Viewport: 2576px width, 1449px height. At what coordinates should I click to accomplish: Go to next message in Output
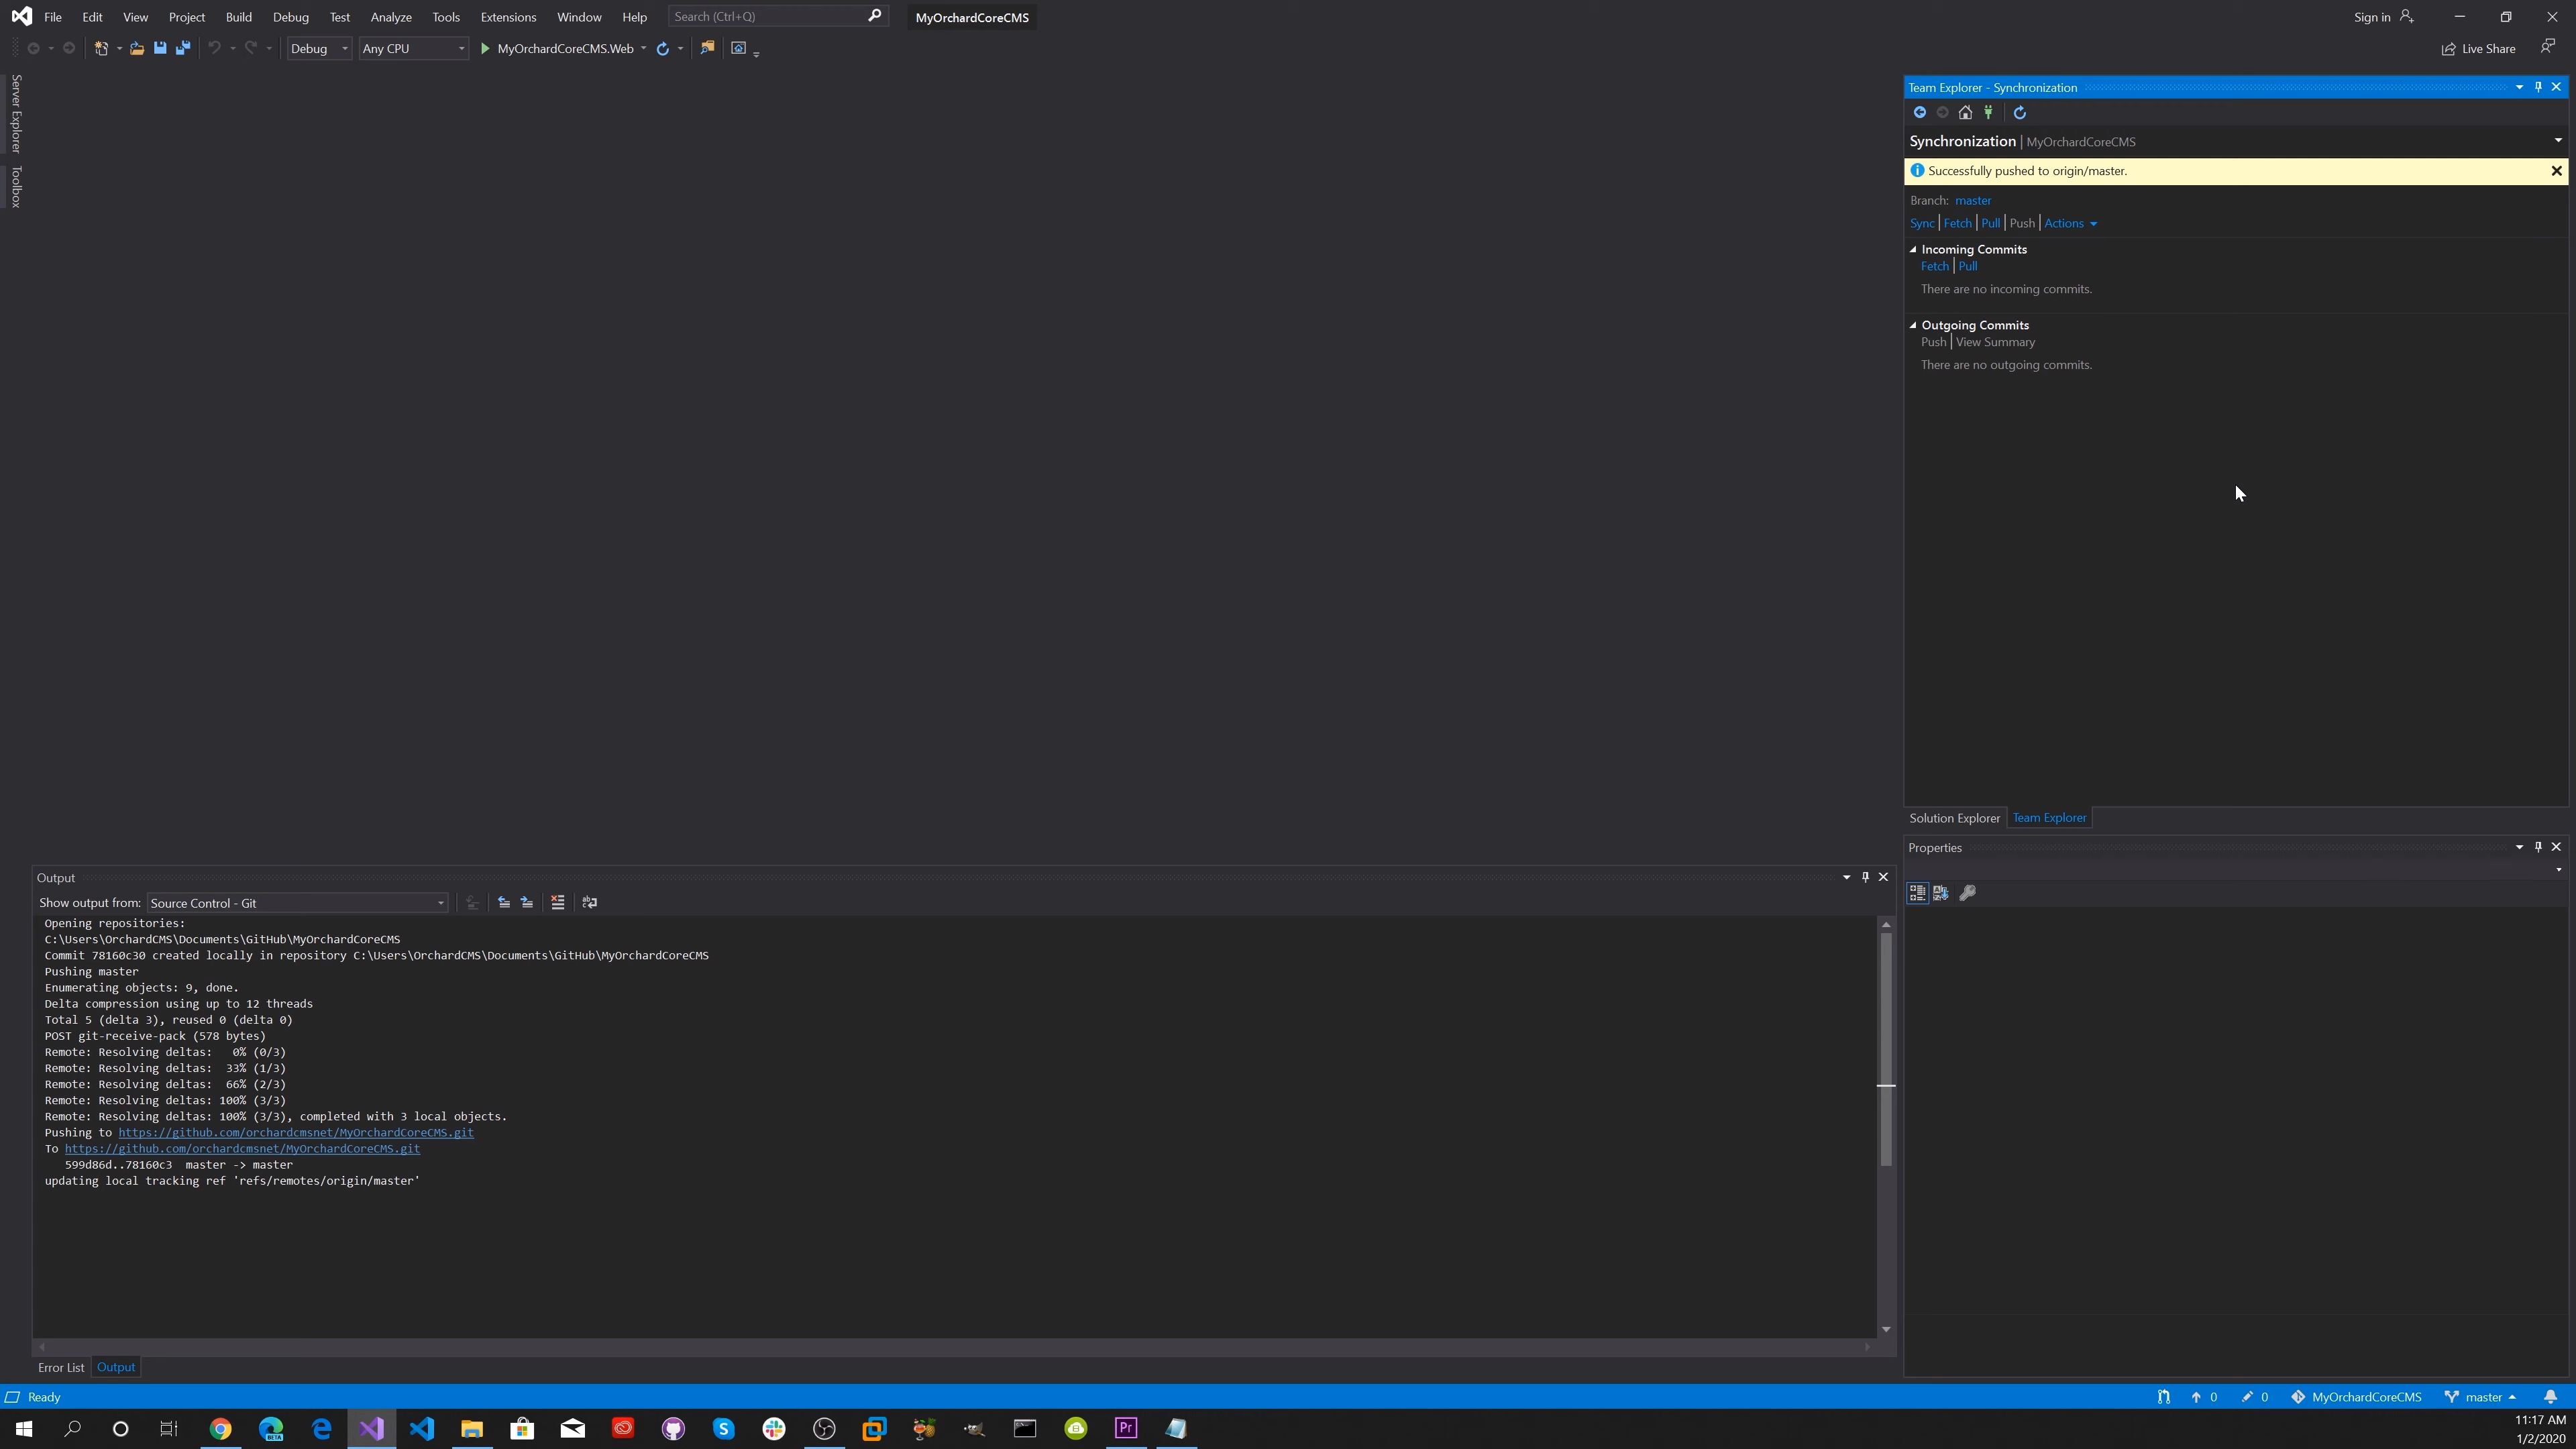click(527, 902)
